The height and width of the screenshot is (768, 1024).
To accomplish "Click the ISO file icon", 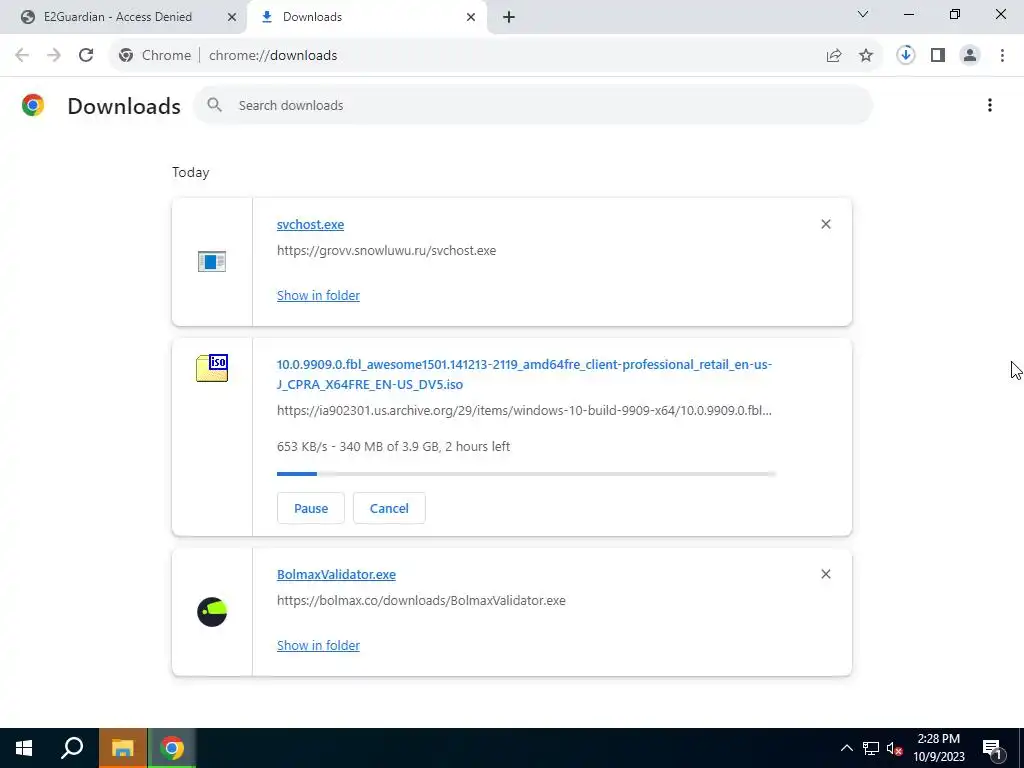I will (x=212, y=368).
